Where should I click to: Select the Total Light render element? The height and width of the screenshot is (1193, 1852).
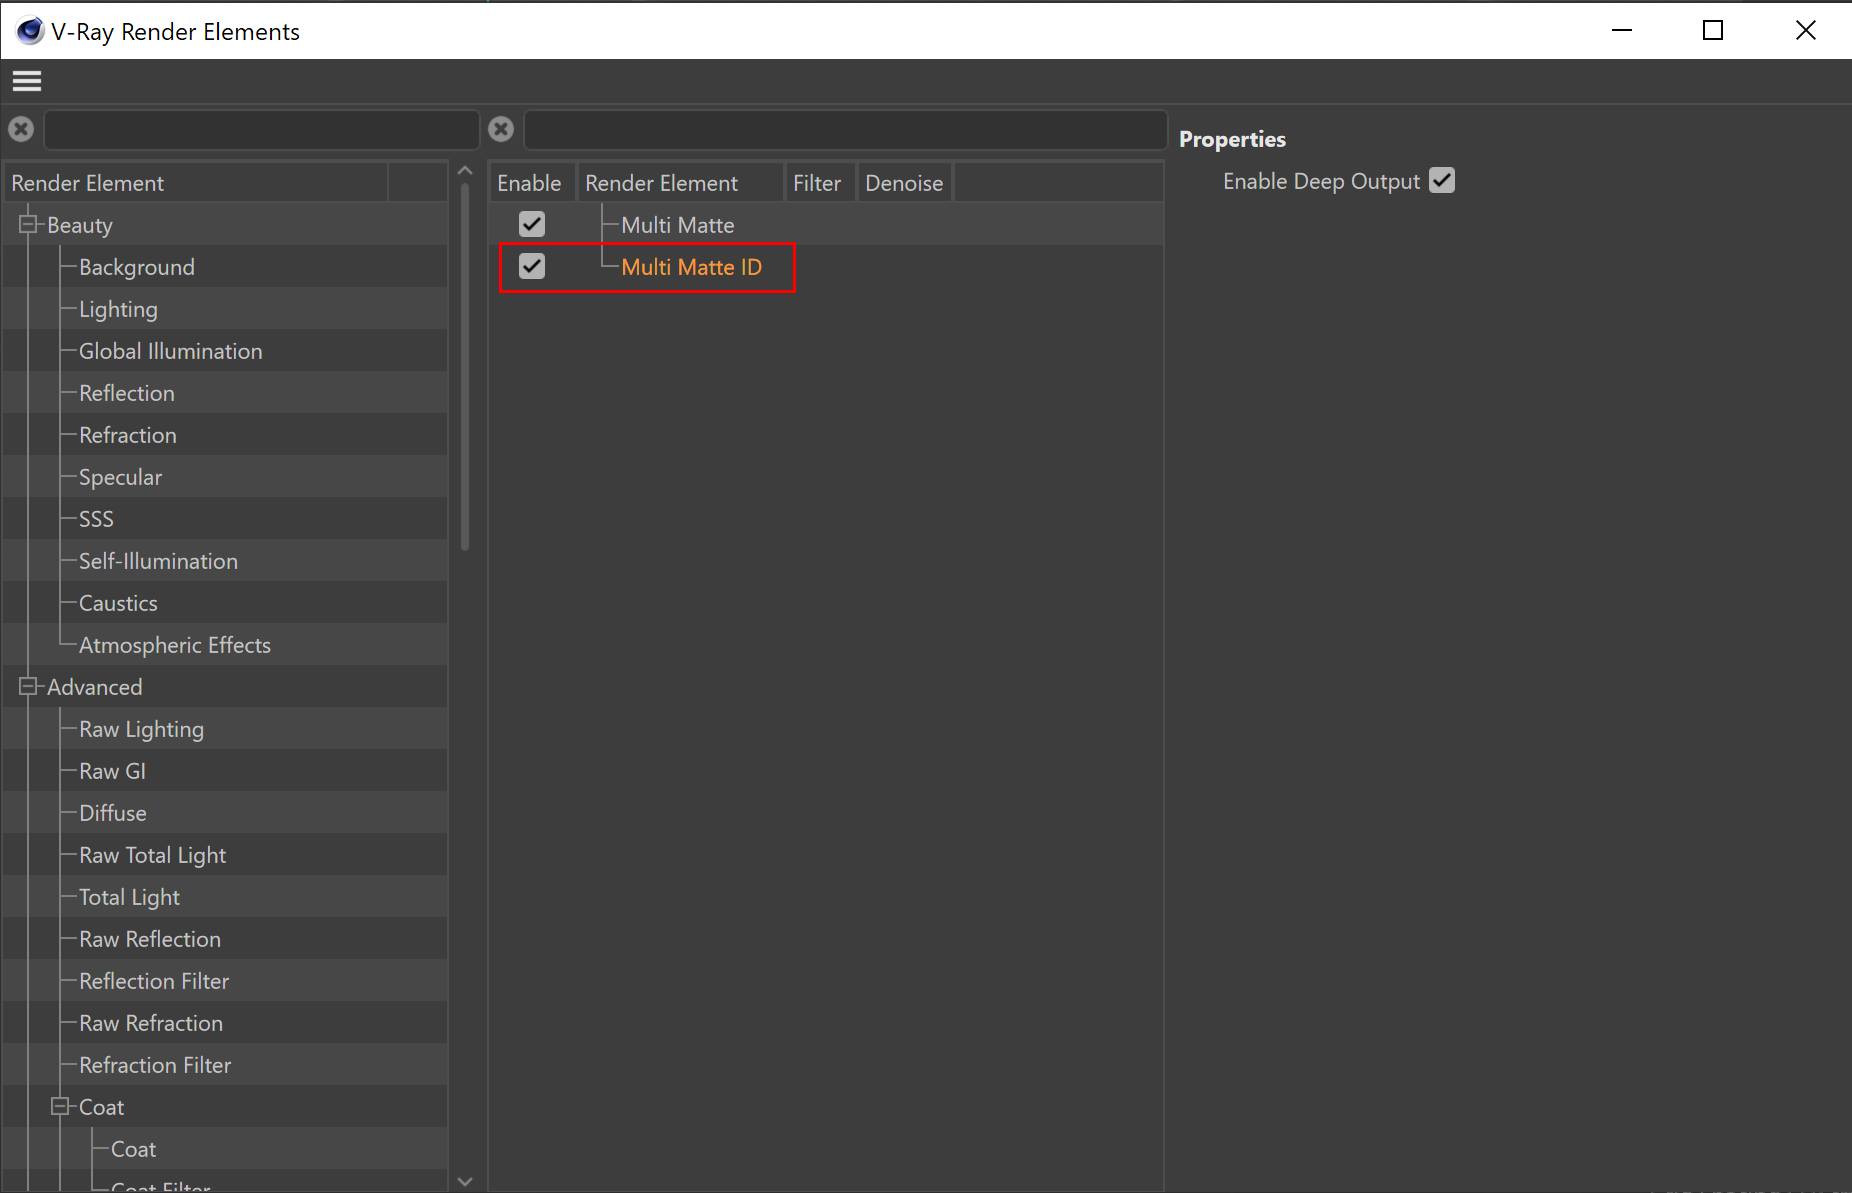pyautogui.click(x=129, y=897)
